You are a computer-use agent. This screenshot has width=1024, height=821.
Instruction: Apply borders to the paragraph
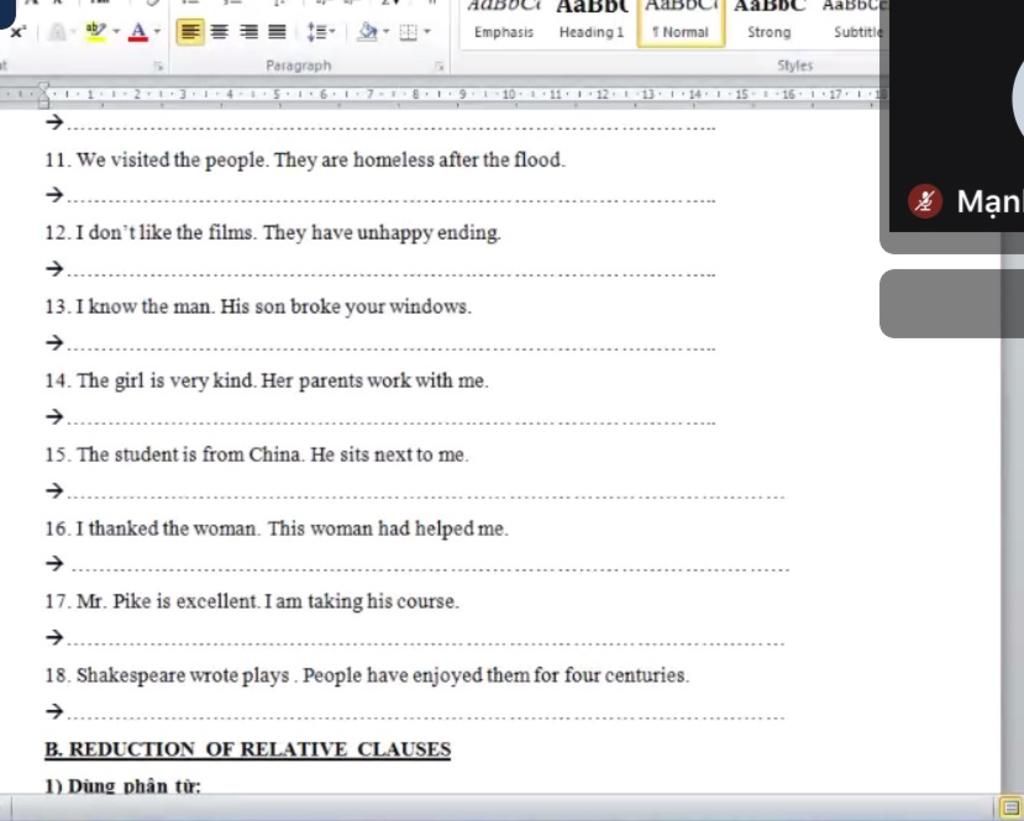(x=408, y=31)
